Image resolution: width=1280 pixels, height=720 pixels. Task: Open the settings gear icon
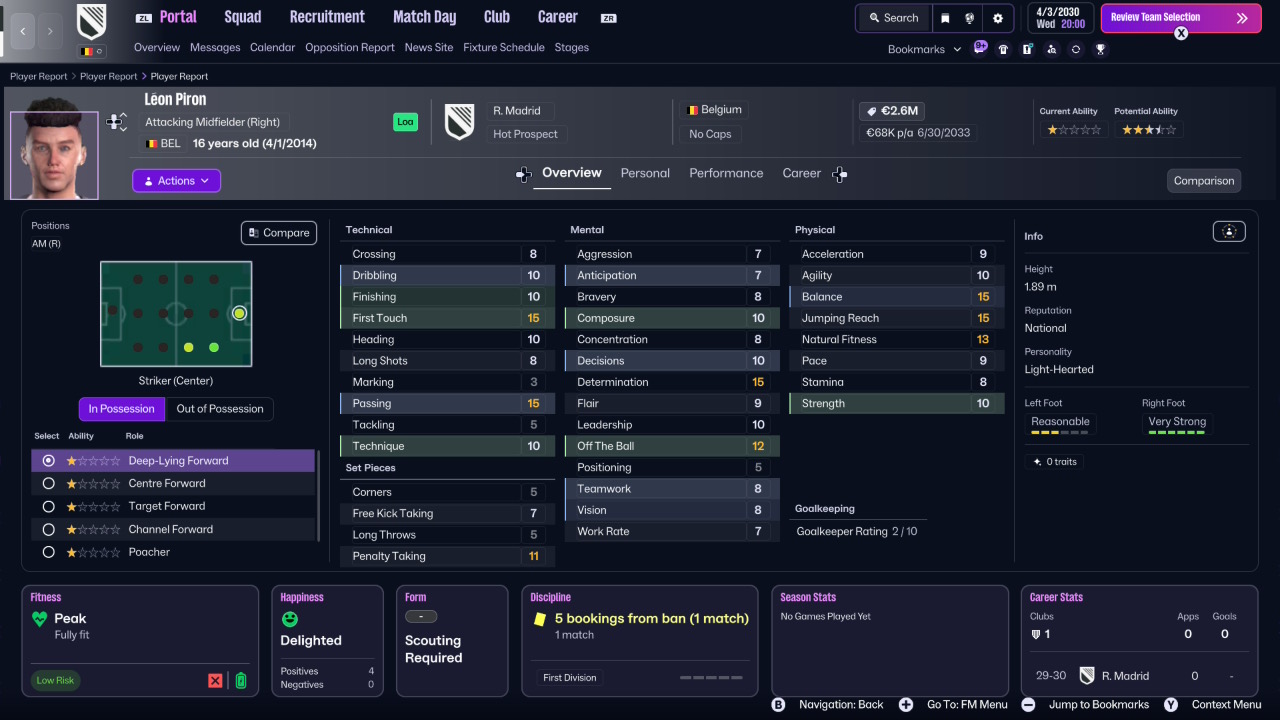pos(997,18)
